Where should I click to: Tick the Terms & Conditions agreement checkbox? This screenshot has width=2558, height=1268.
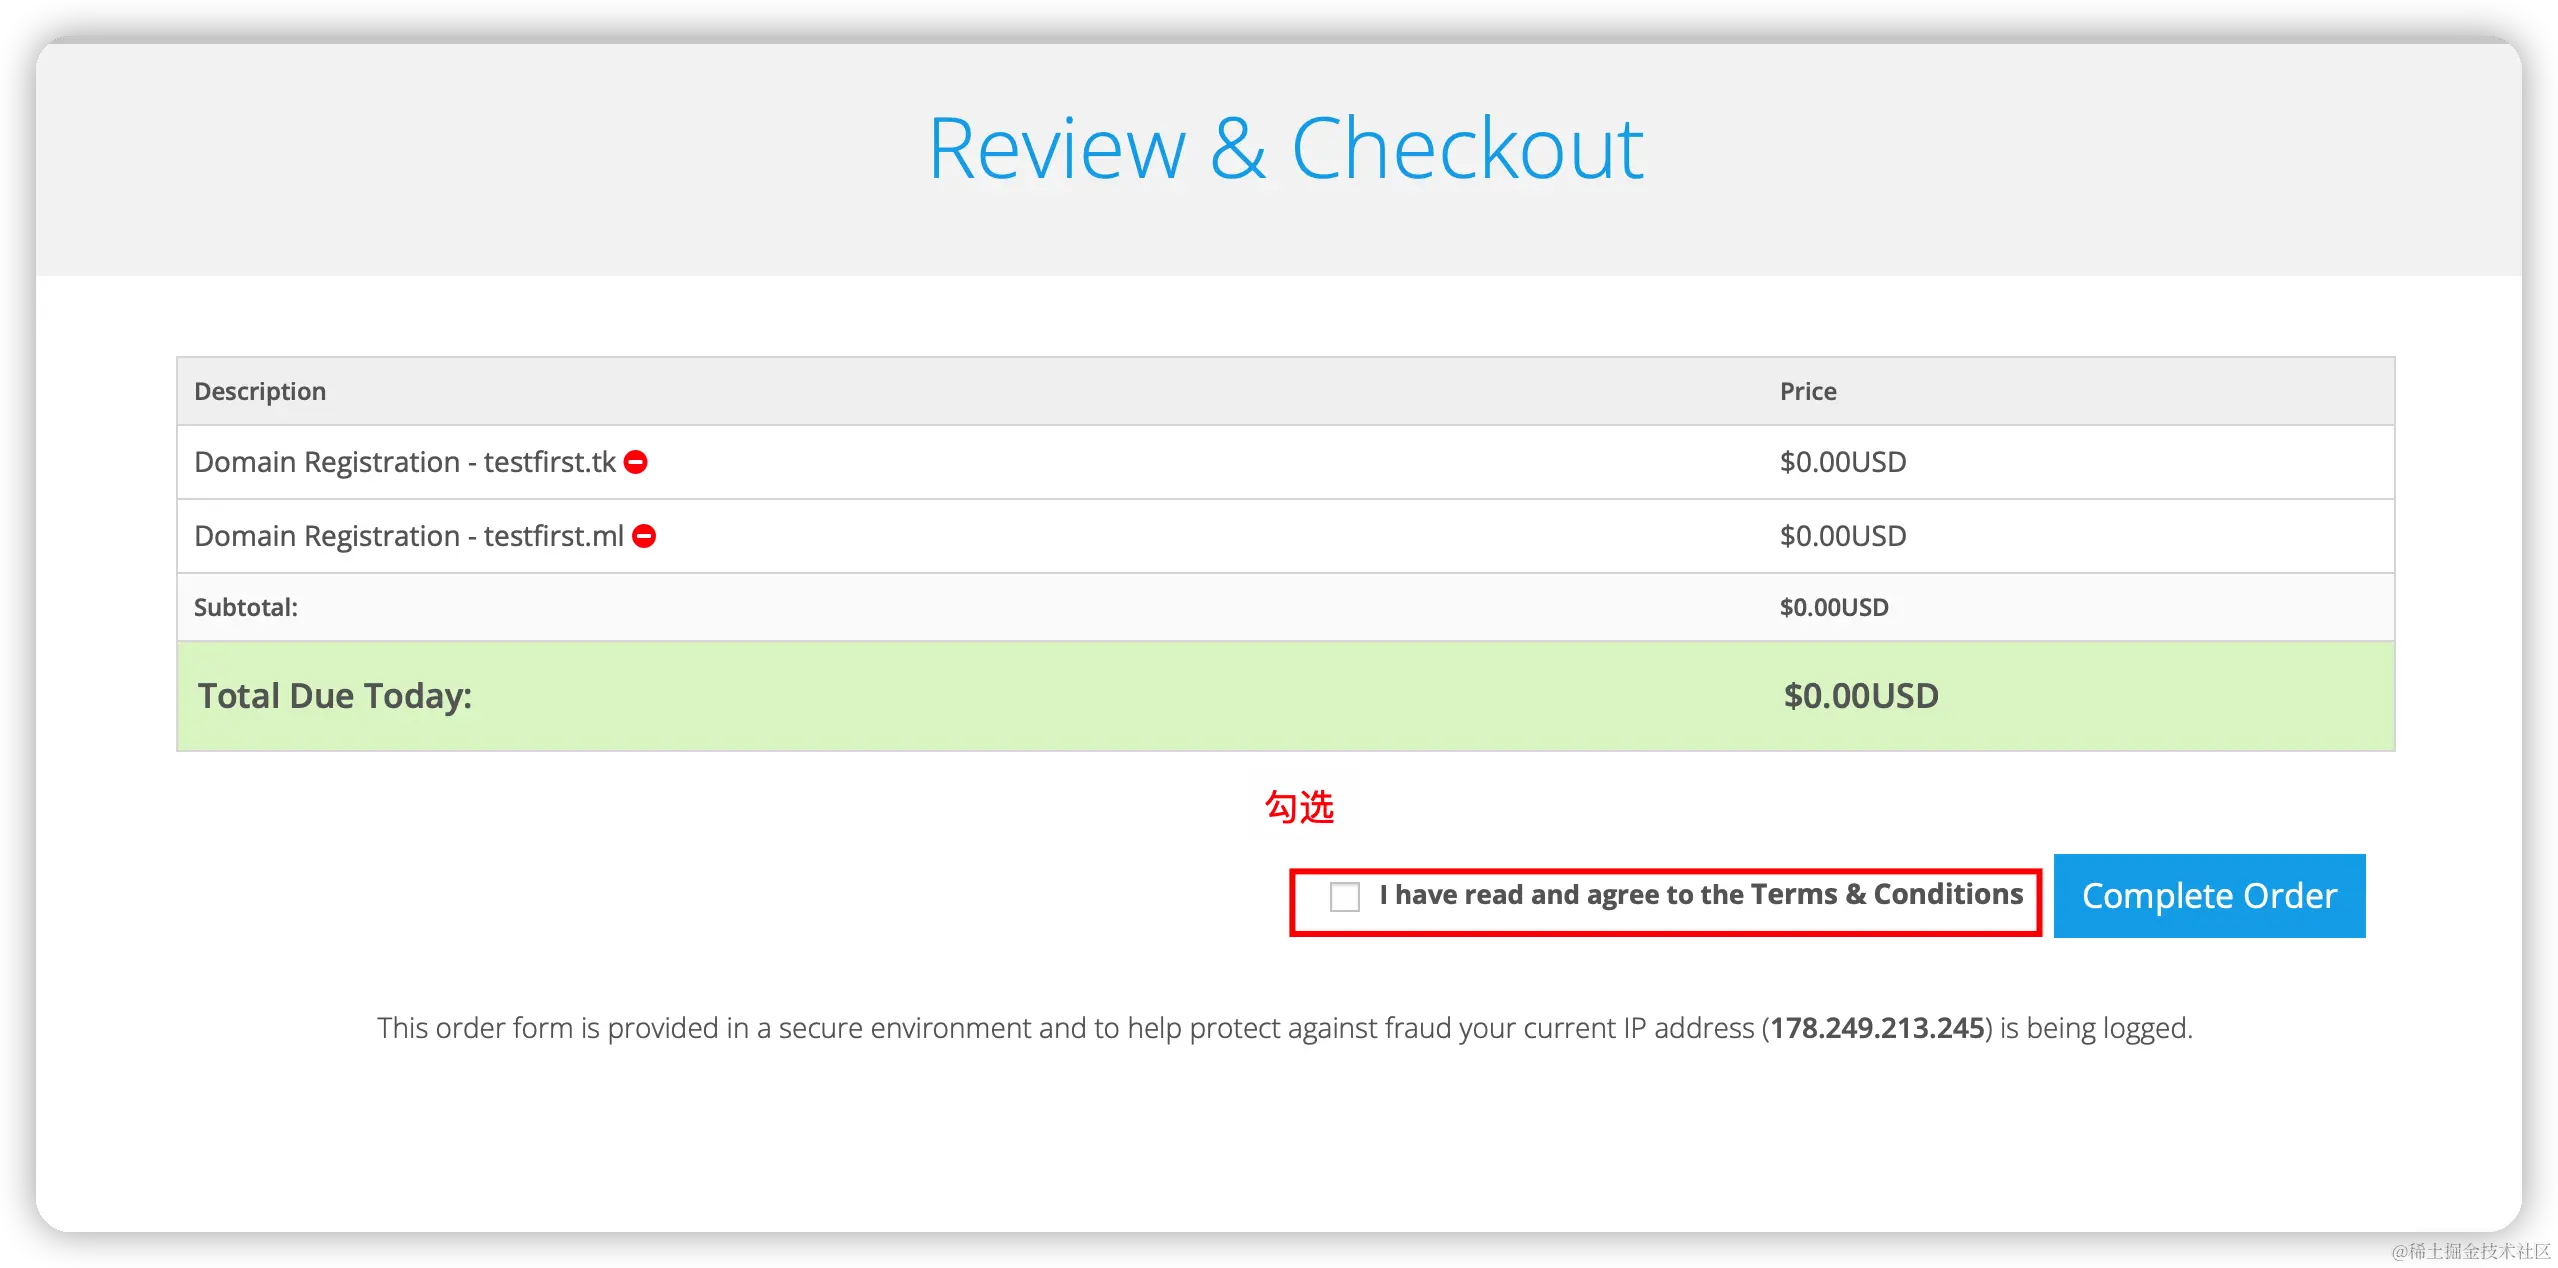click(1344, 896)
